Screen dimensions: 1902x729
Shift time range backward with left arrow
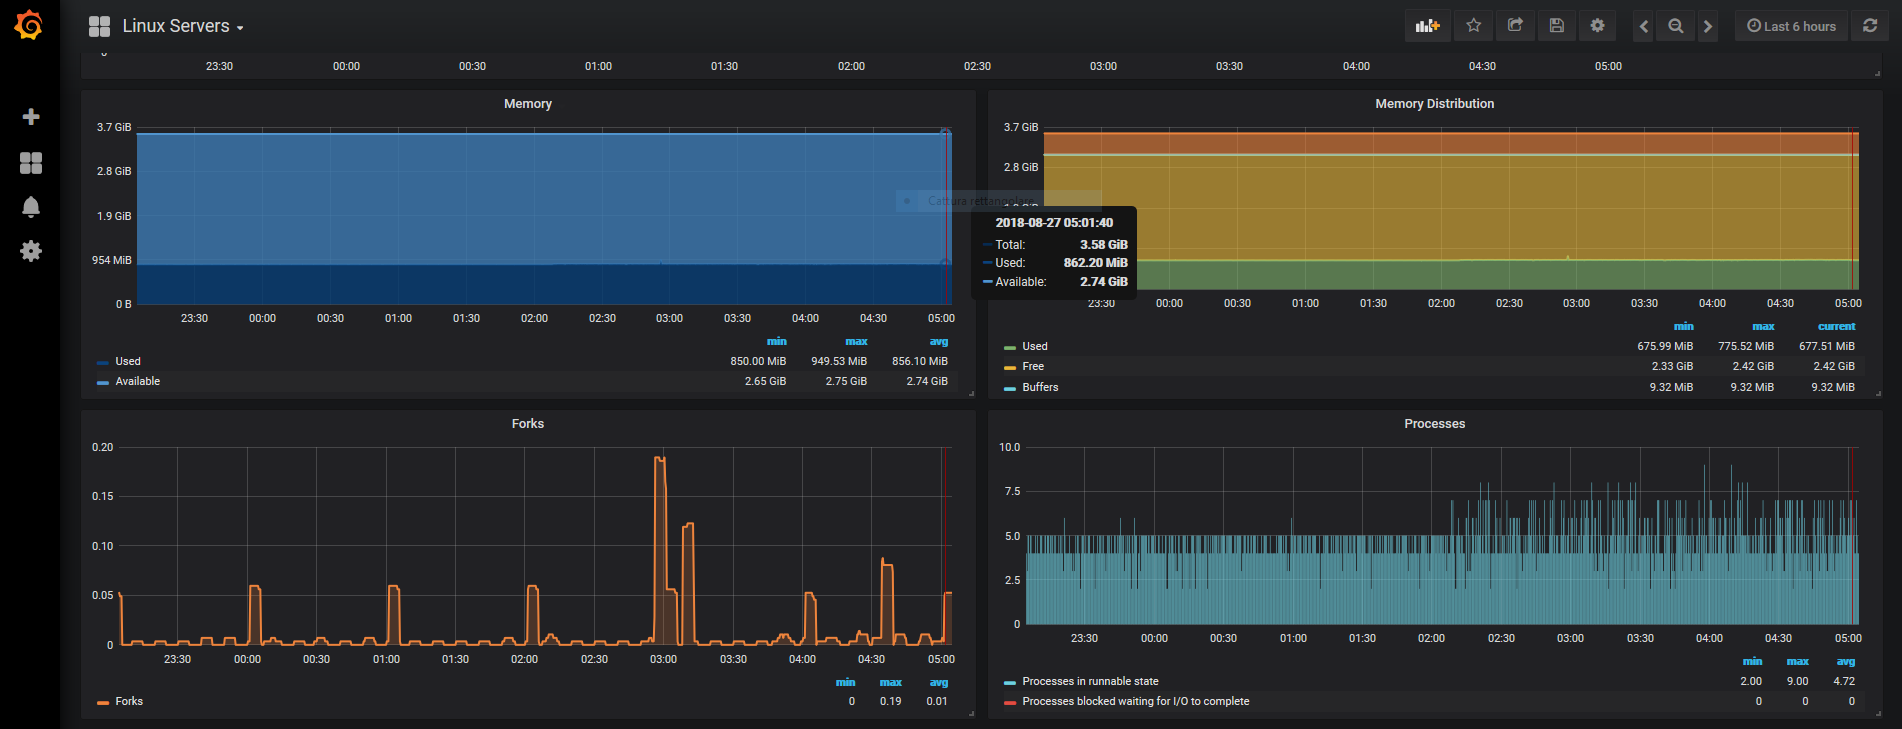pos(1644,26)
